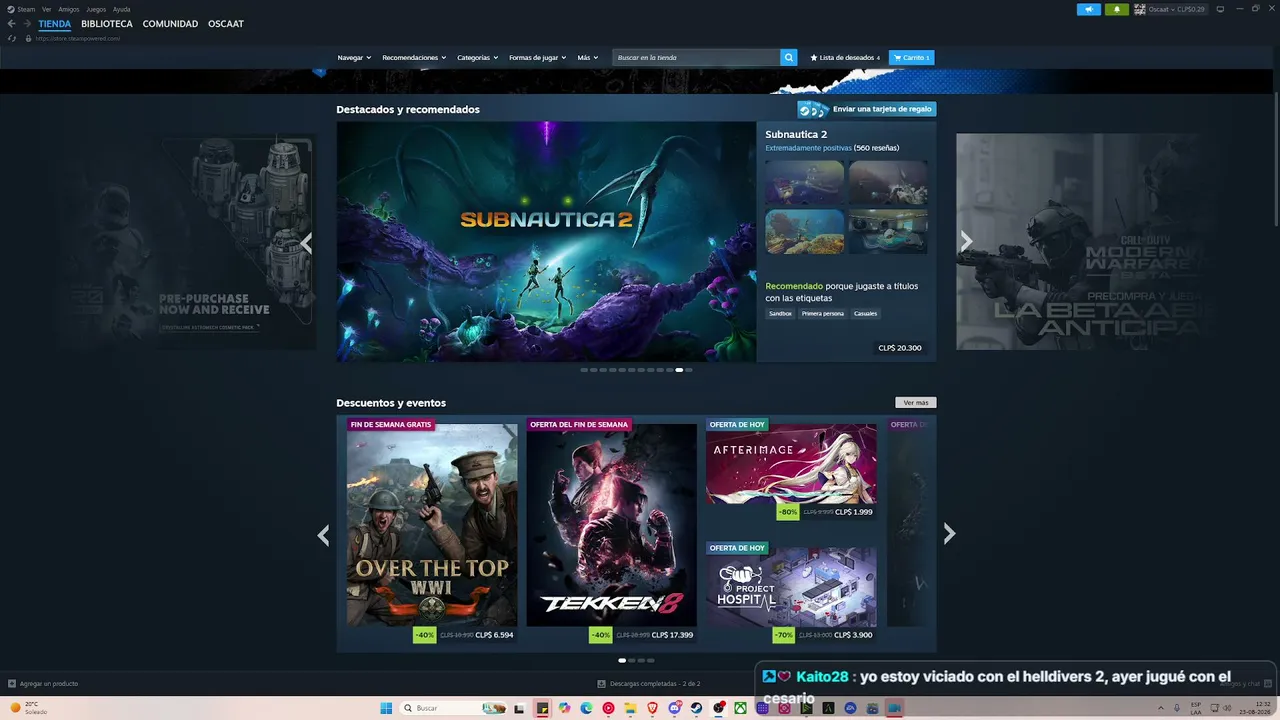
Task: Open Steam from the taskbar
Action: pyautogui.click(x=696, y=708)
